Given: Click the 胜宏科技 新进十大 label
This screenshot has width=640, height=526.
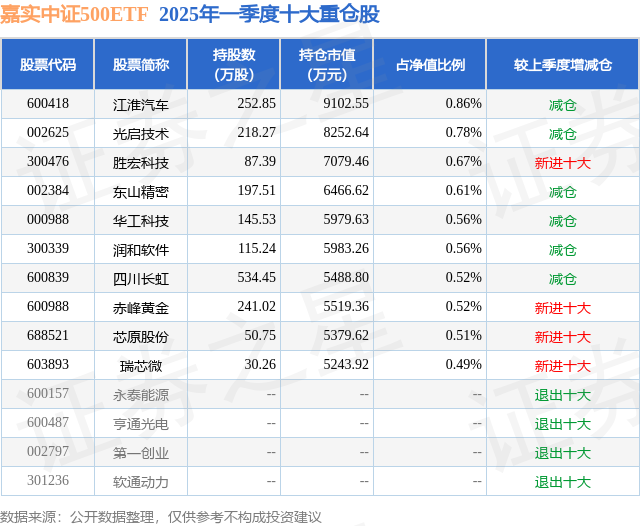Looking at the screenshot, I should point(563,163).
